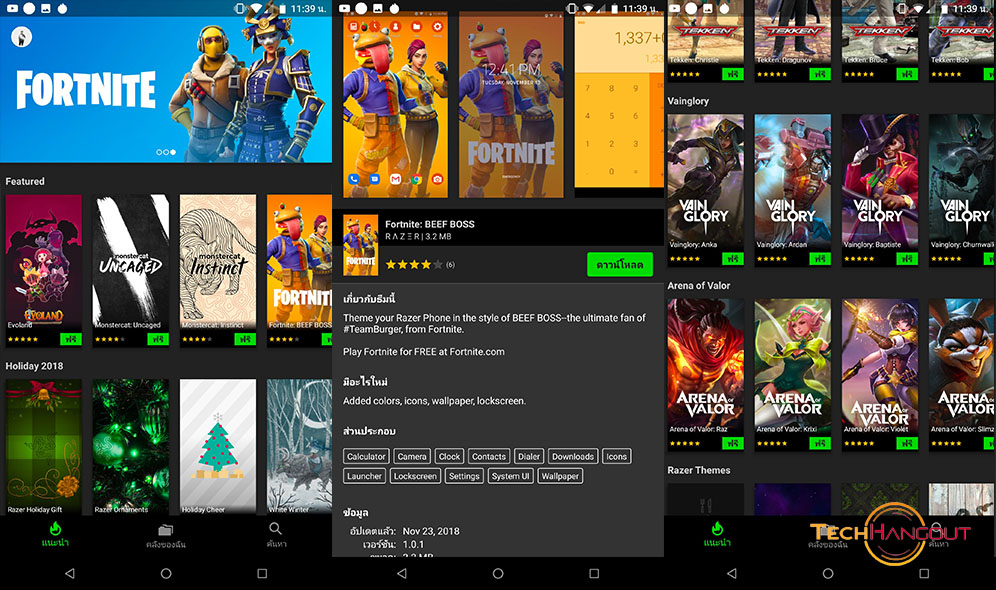Viewport: 996px width, 590px height.
Task: Select the Calculator component tag
Action: point(366,456)
